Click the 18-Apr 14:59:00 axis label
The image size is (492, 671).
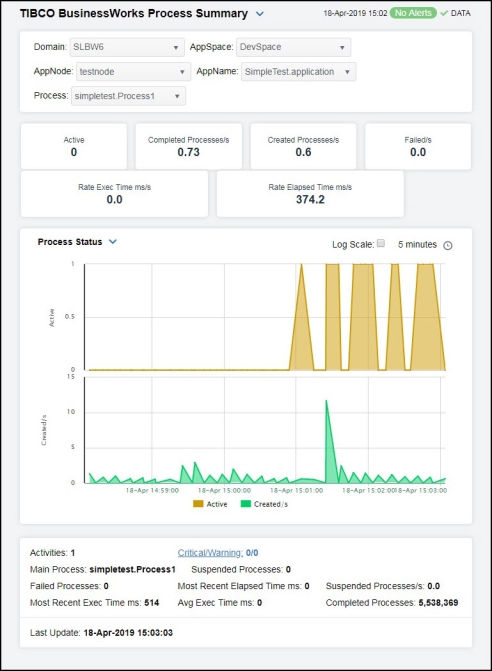(x=152, y=490)
